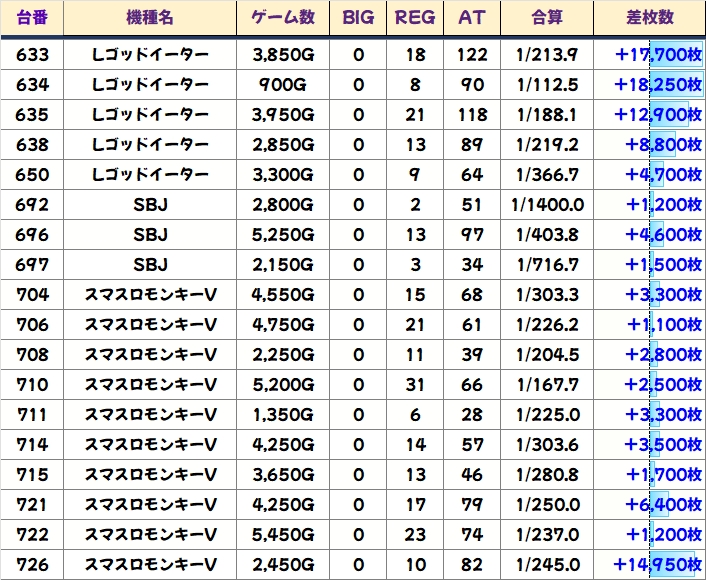The image size is (706, 580).
Task: Click the +14,950枚 difference value
Action: 658,565
